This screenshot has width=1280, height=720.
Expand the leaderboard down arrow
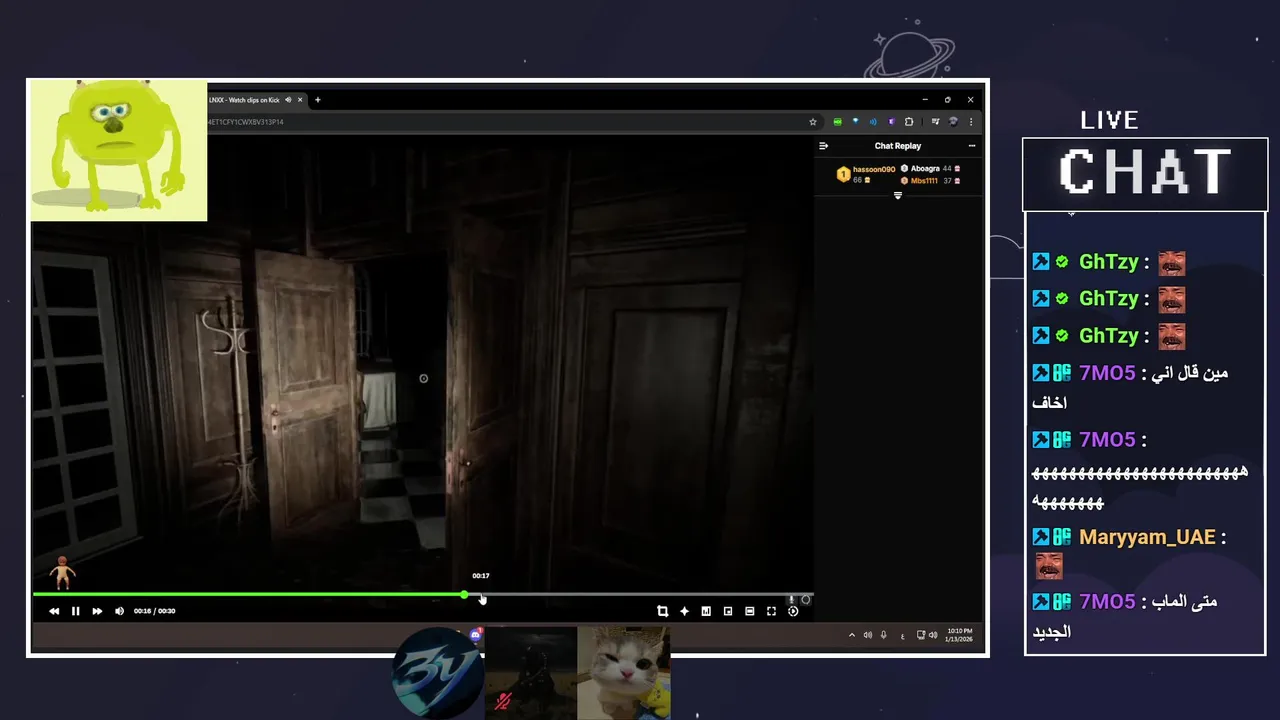(898, 196)
